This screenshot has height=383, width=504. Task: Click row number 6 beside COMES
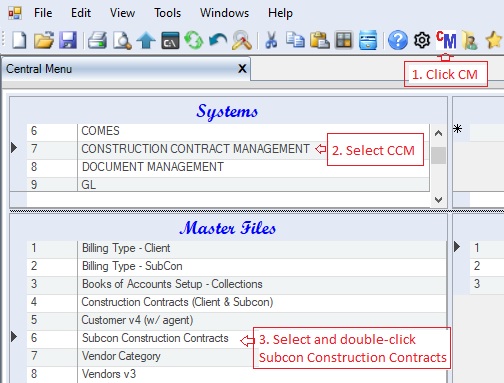point(34,131)
